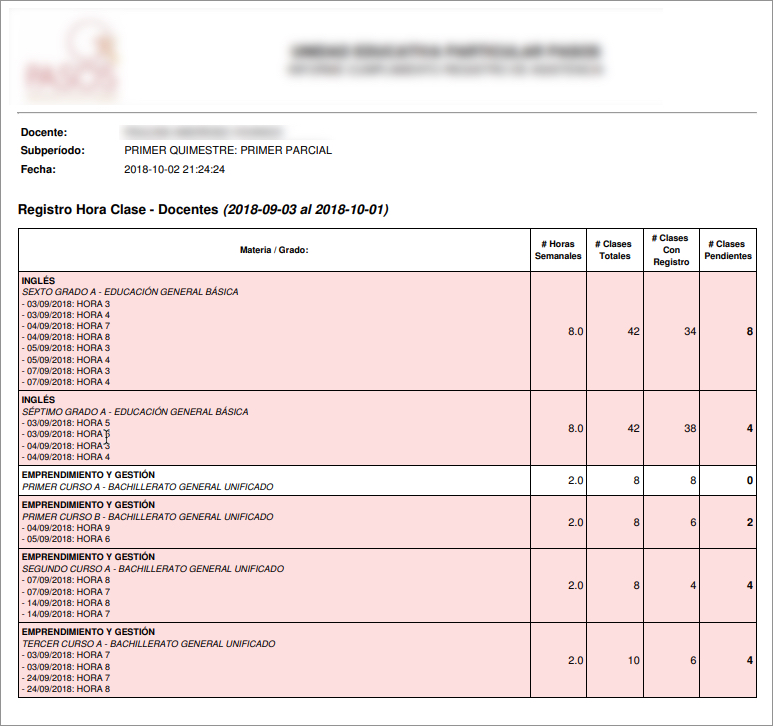The height and width of the screenshot is (726, 773).
Task: Click the total classes value 10 for Tercer Curso A
Action: [633, 660]
